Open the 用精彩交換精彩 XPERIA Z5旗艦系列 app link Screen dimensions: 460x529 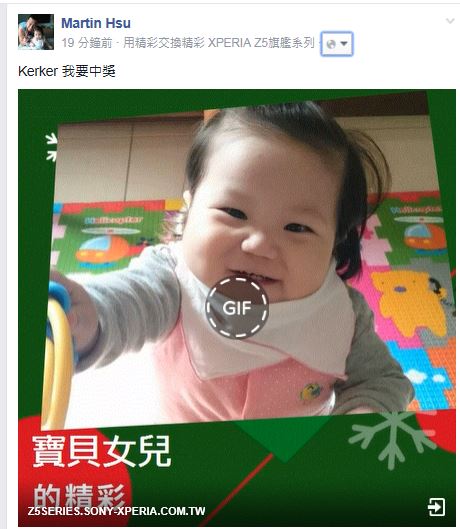pyautogui.click(x=219, y=43)
